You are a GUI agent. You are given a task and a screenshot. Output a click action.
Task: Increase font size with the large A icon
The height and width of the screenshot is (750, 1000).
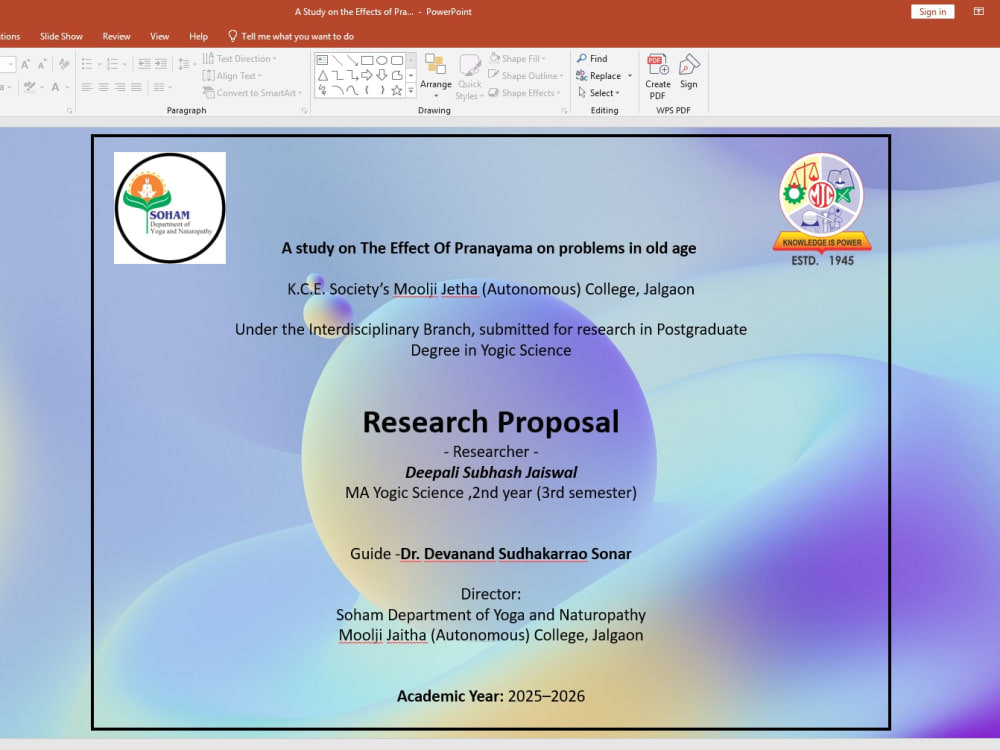[x=26, y=64]
